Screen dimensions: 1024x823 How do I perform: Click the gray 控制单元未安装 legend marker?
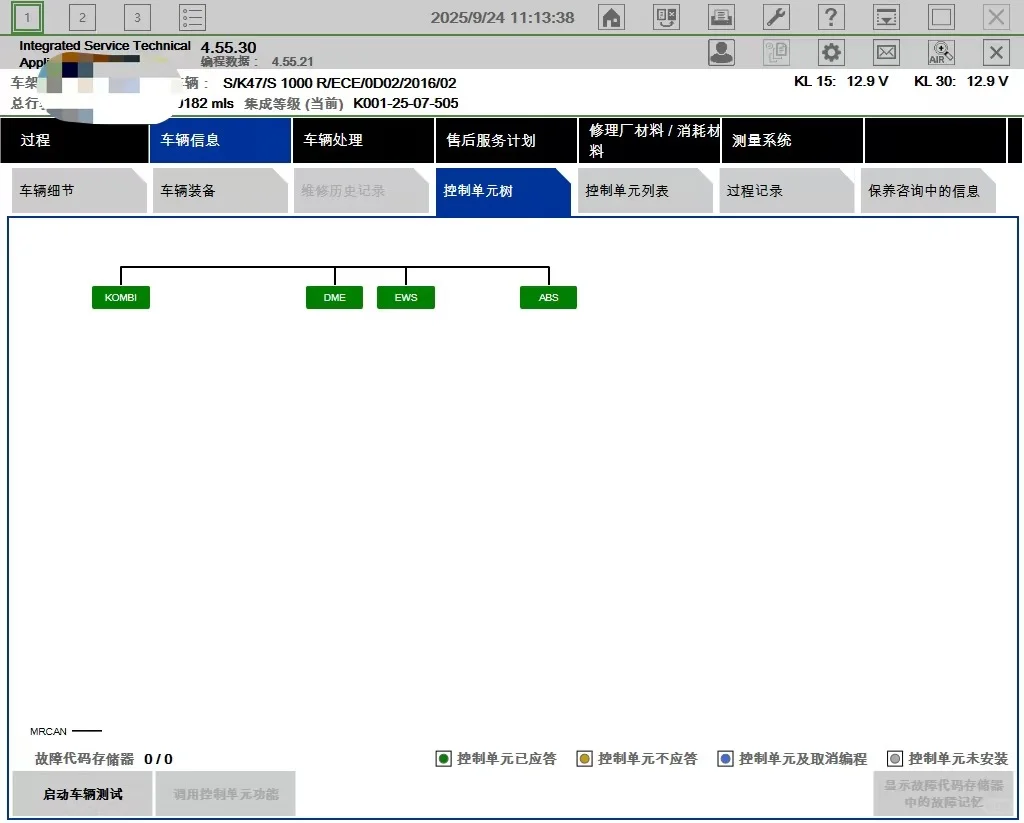click(x=895, y=759)
